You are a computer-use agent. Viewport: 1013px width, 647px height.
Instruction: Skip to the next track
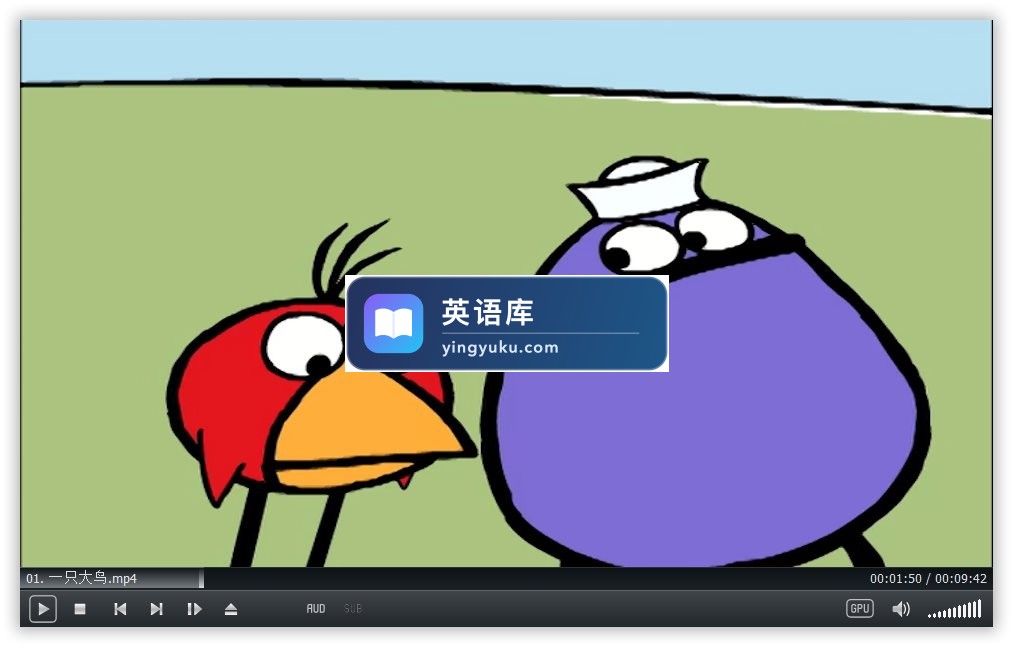click(x=156, y=609)
